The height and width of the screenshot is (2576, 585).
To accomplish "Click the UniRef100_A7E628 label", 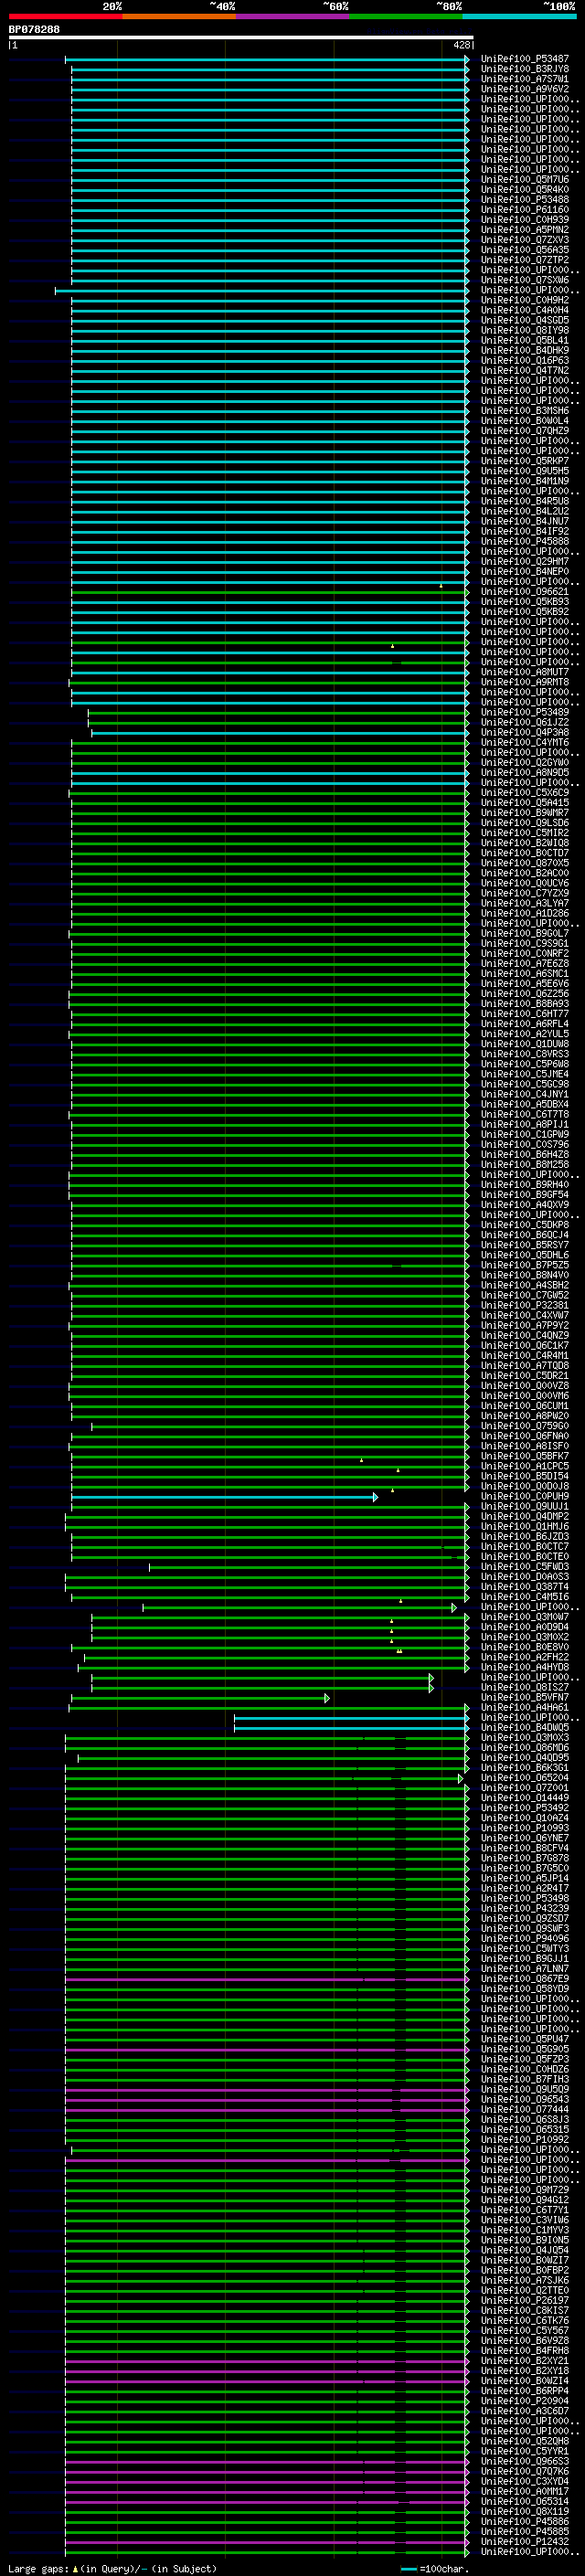I will [x=524, y=964].
